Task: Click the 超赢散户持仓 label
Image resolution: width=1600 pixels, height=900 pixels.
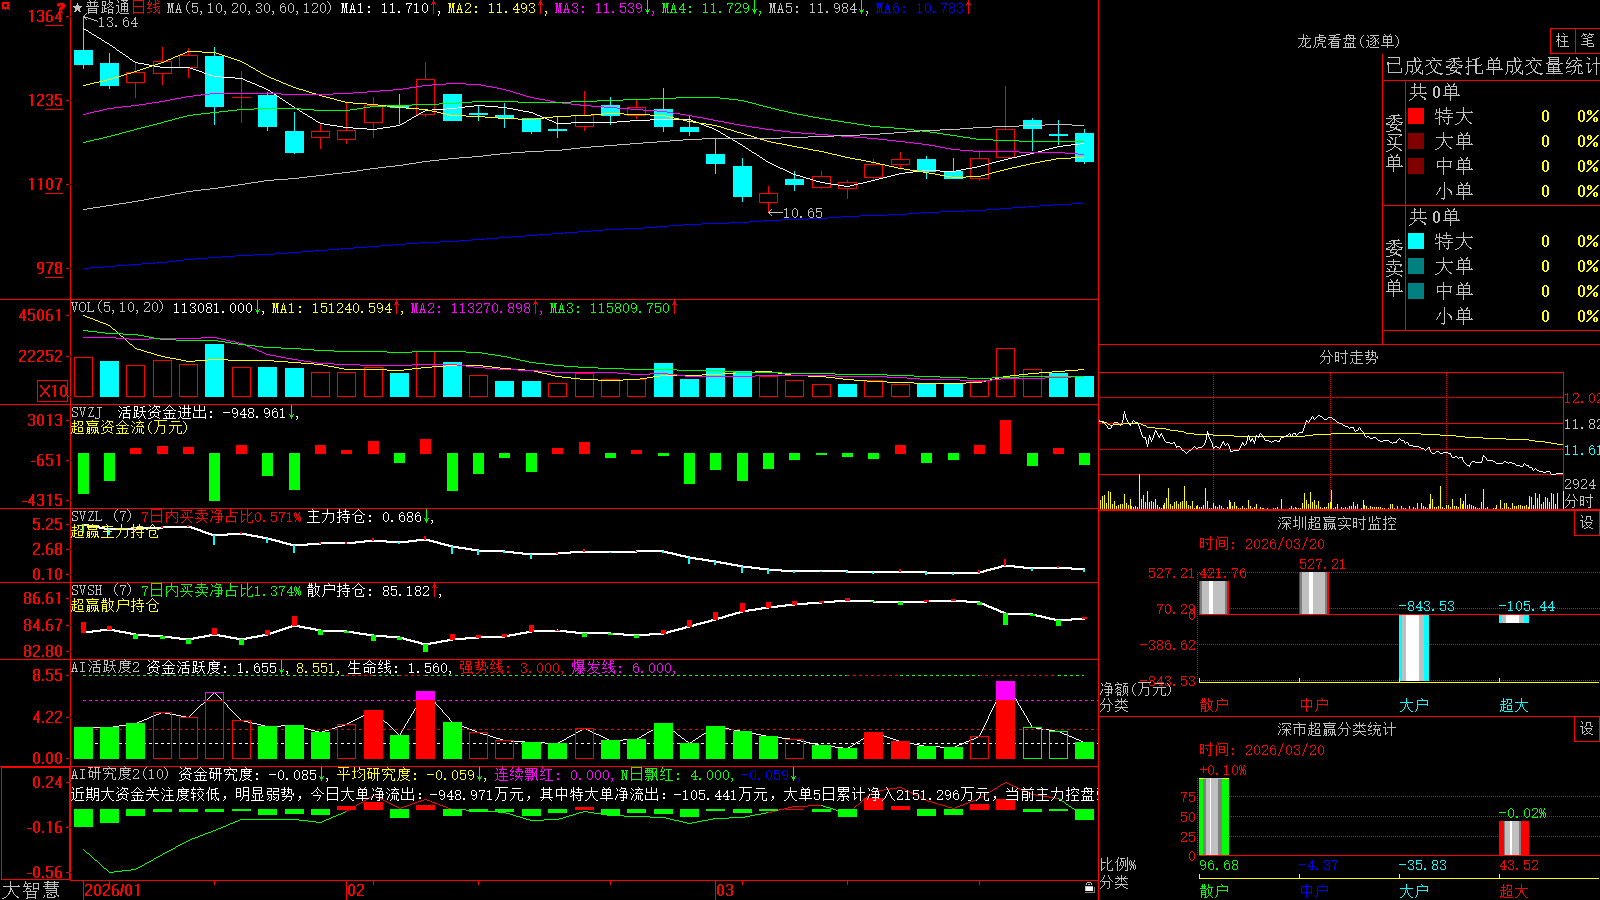Action: 115,605
